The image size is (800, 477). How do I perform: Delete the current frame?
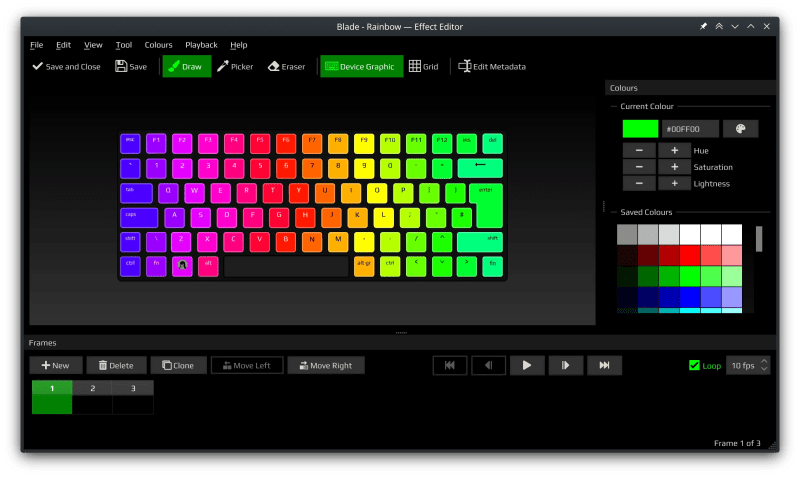pos(116,365)
